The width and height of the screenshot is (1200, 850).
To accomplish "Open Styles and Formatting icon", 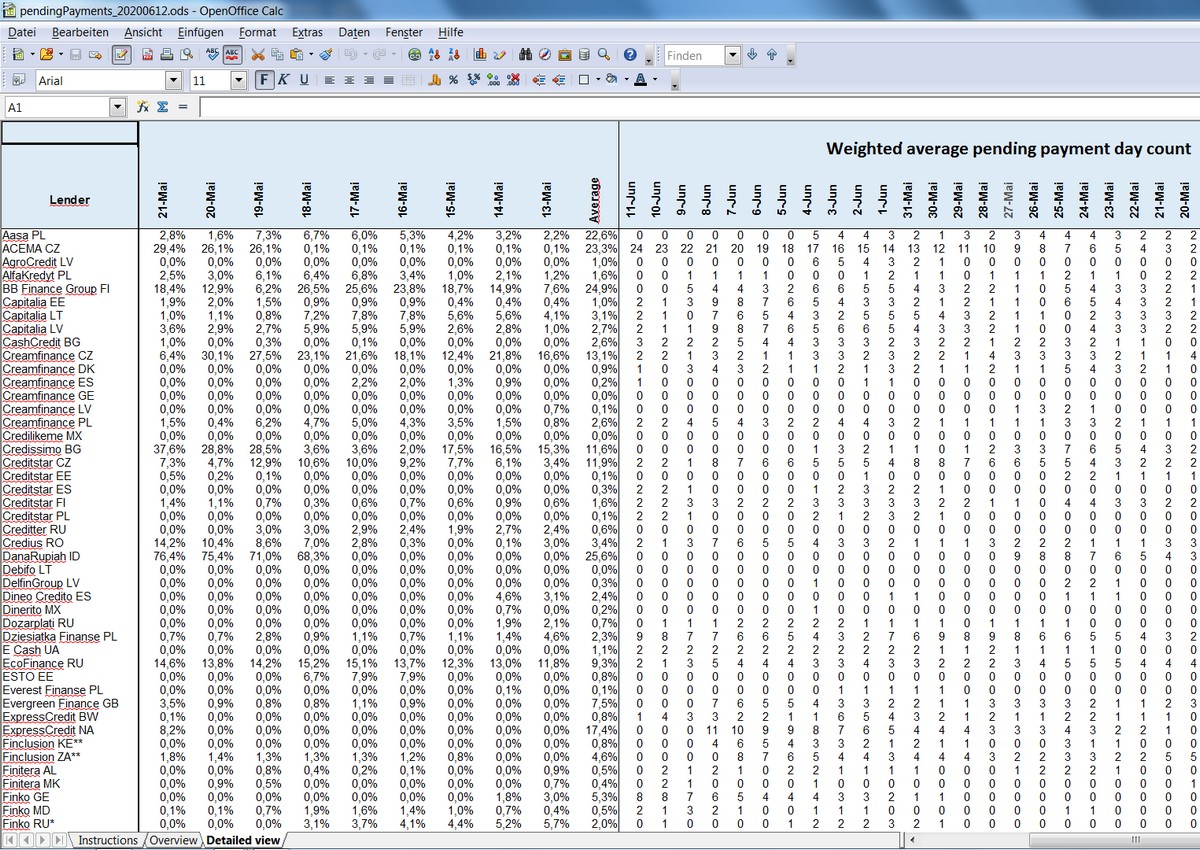I will (x=19, y=80).
